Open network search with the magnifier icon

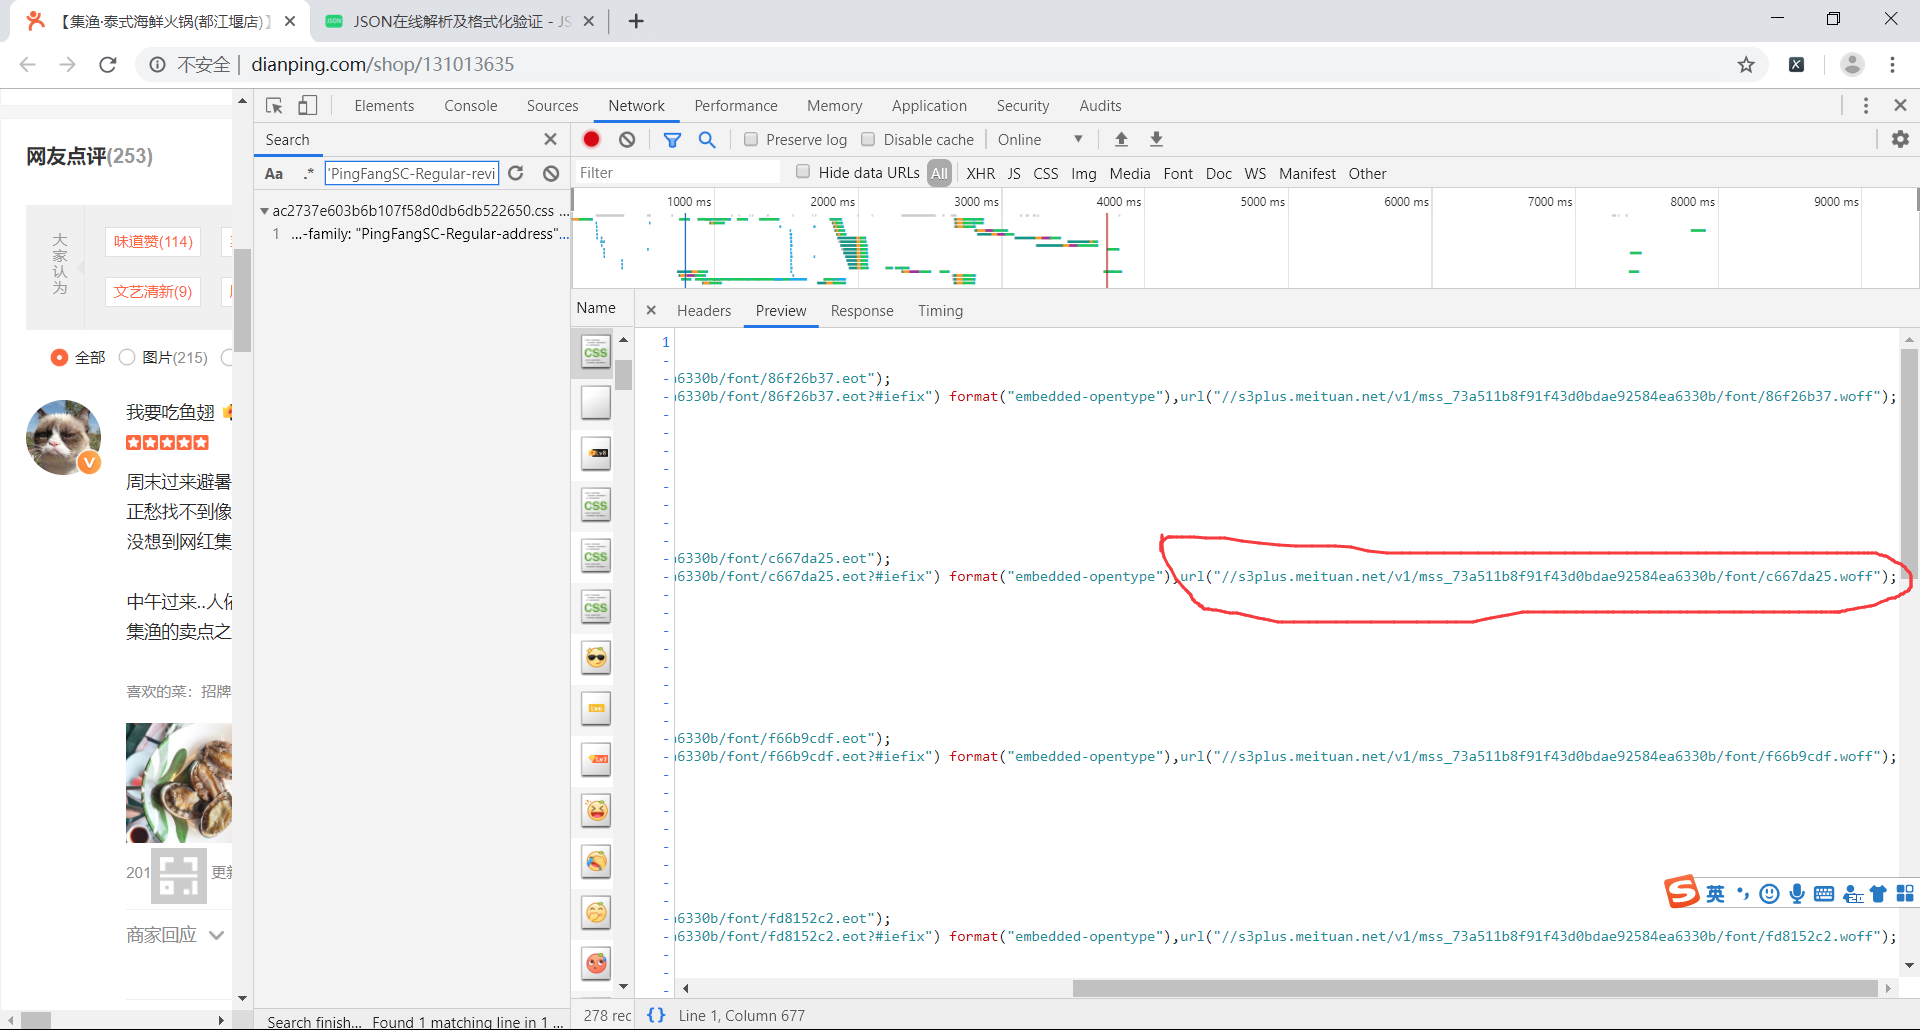[x=707, y=140]
